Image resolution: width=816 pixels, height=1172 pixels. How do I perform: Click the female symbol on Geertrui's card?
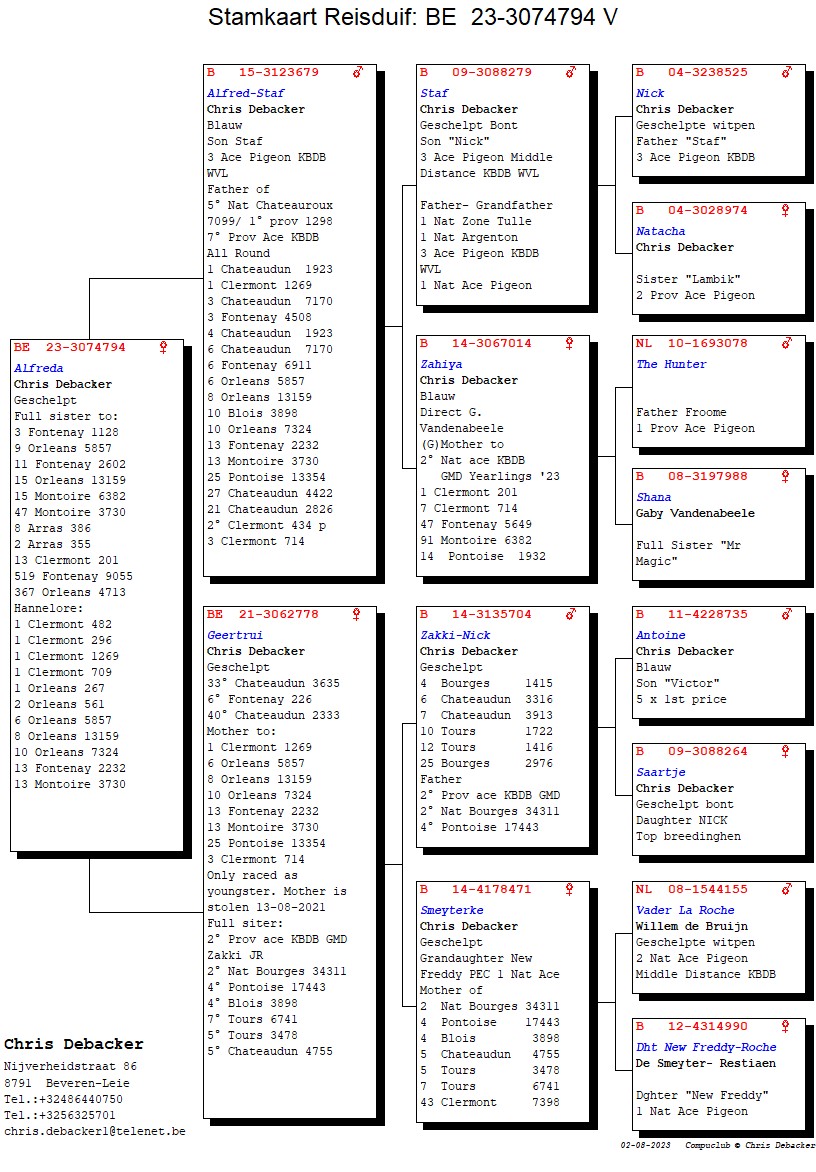[x=356, y=614]
